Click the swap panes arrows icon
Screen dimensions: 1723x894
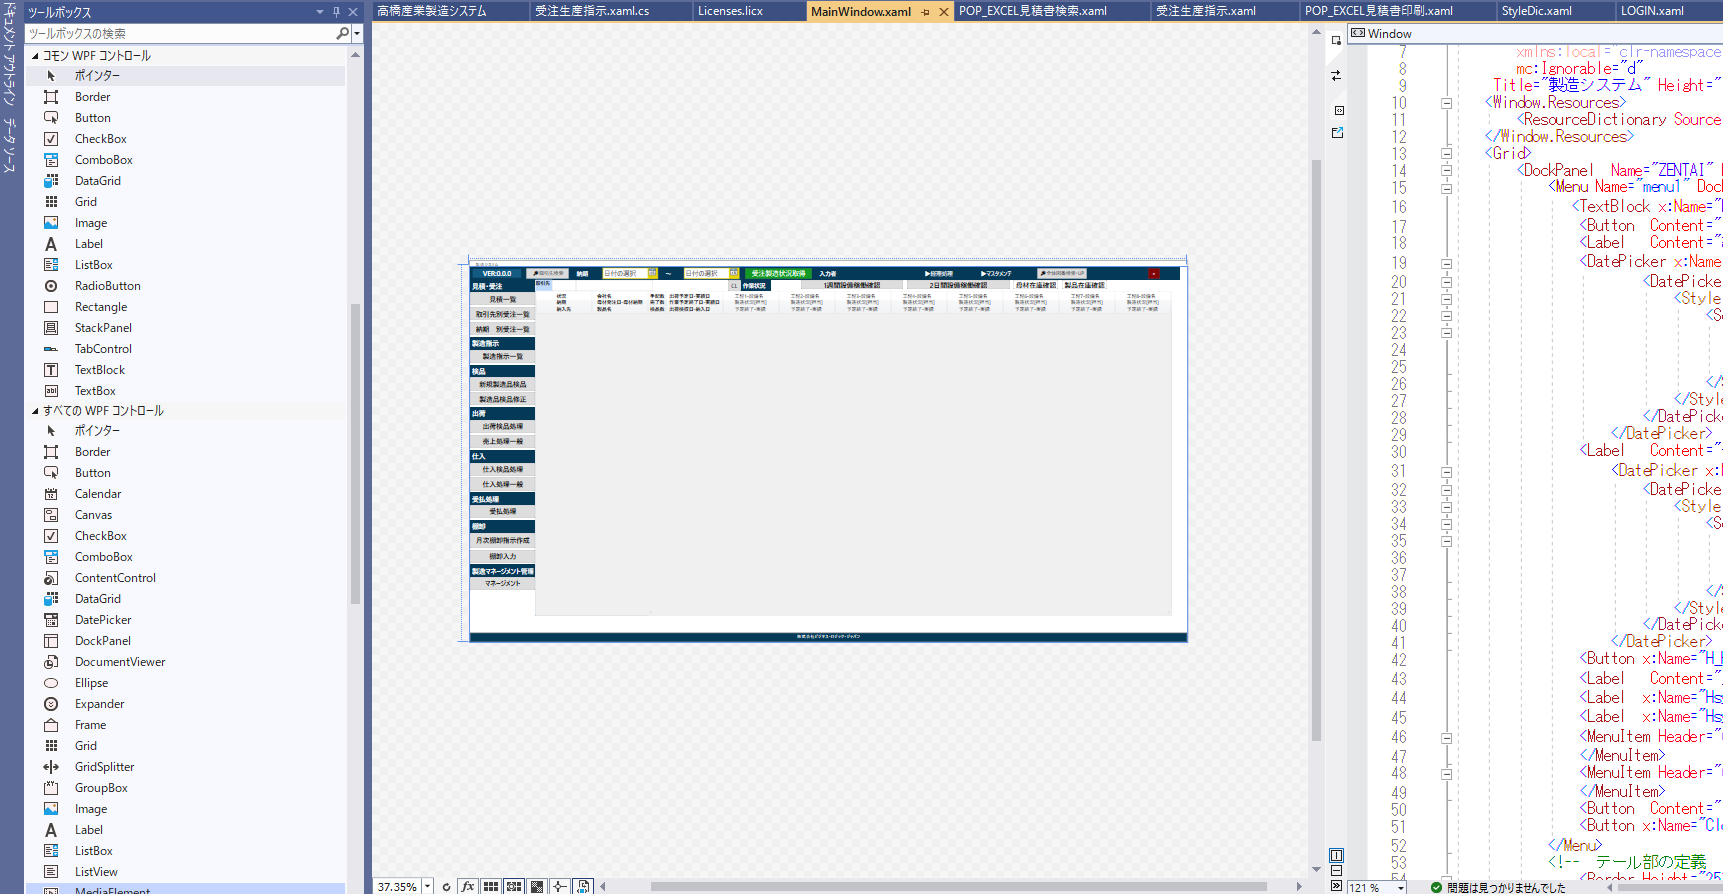click(x=1336, y=76)
